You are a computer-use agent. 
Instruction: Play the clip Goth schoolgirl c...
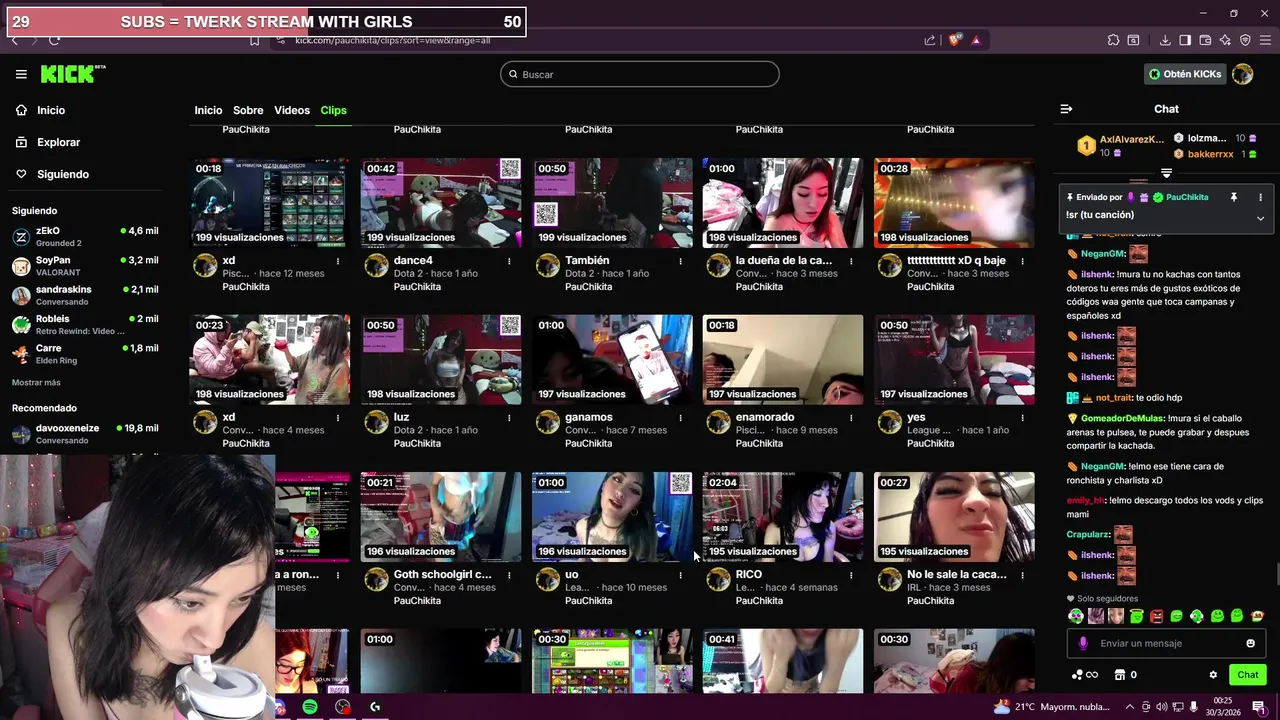click(441, 517)
